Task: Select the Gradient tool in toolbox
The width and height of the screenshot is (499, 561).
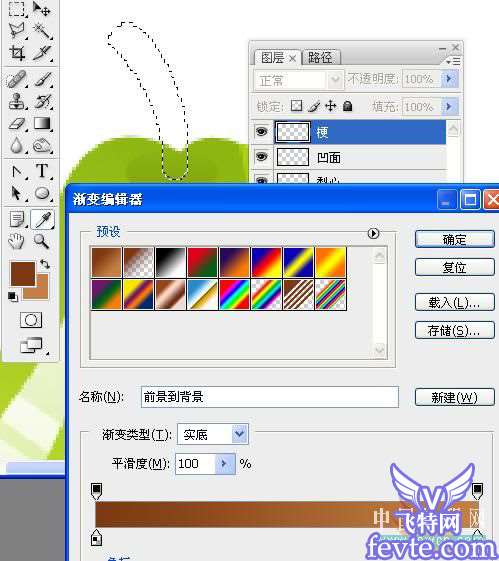Action: click(x=43, y=123)
